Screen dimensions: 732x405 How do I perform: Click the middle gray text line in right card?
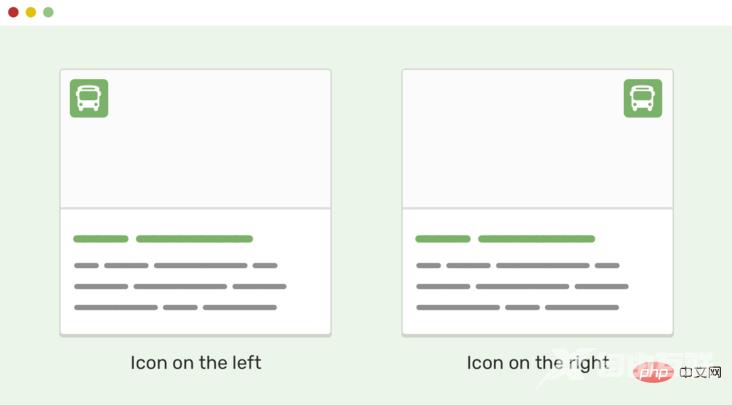coord(522,286)
